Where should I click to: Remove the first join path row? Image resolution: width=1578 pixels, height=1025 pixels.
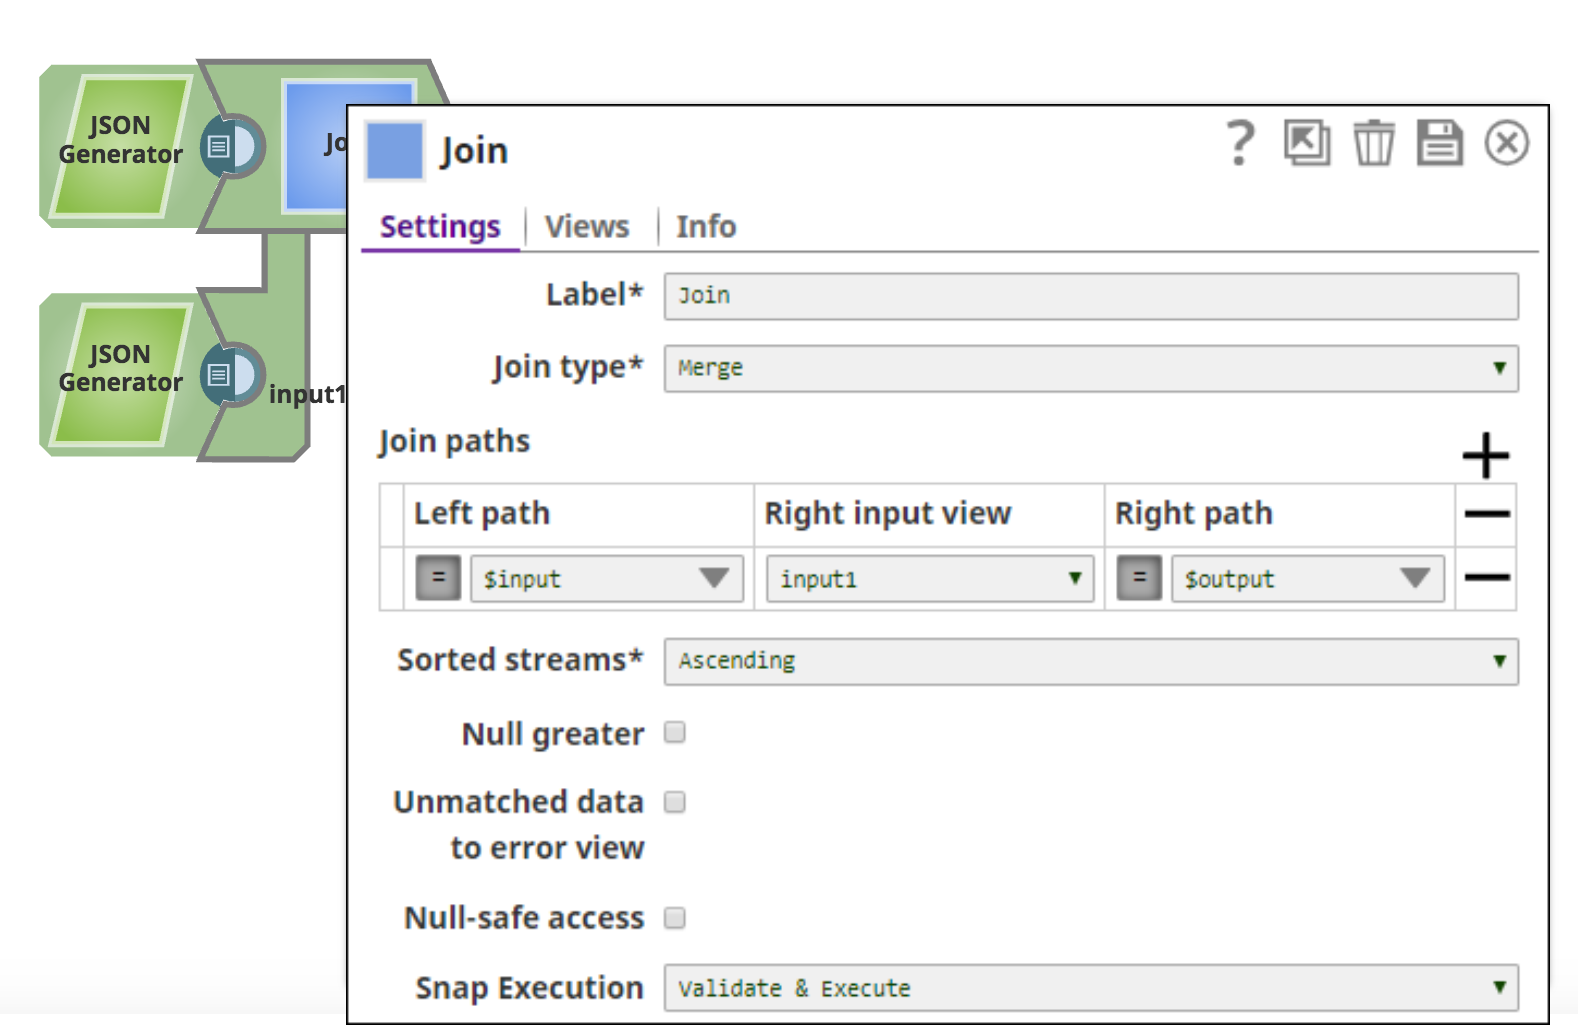tap(1486, 578)
